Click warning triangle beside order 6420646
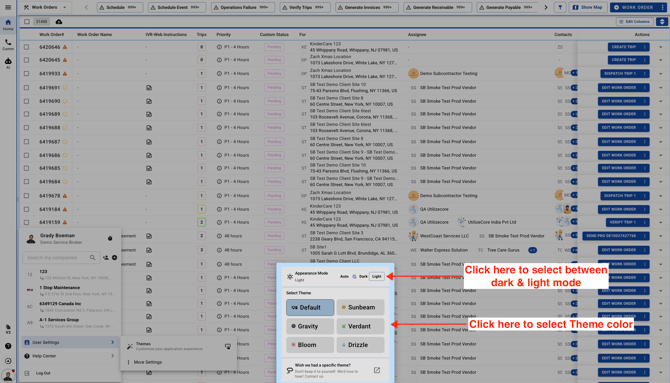 pyautogui.click(x=65, y=47)
